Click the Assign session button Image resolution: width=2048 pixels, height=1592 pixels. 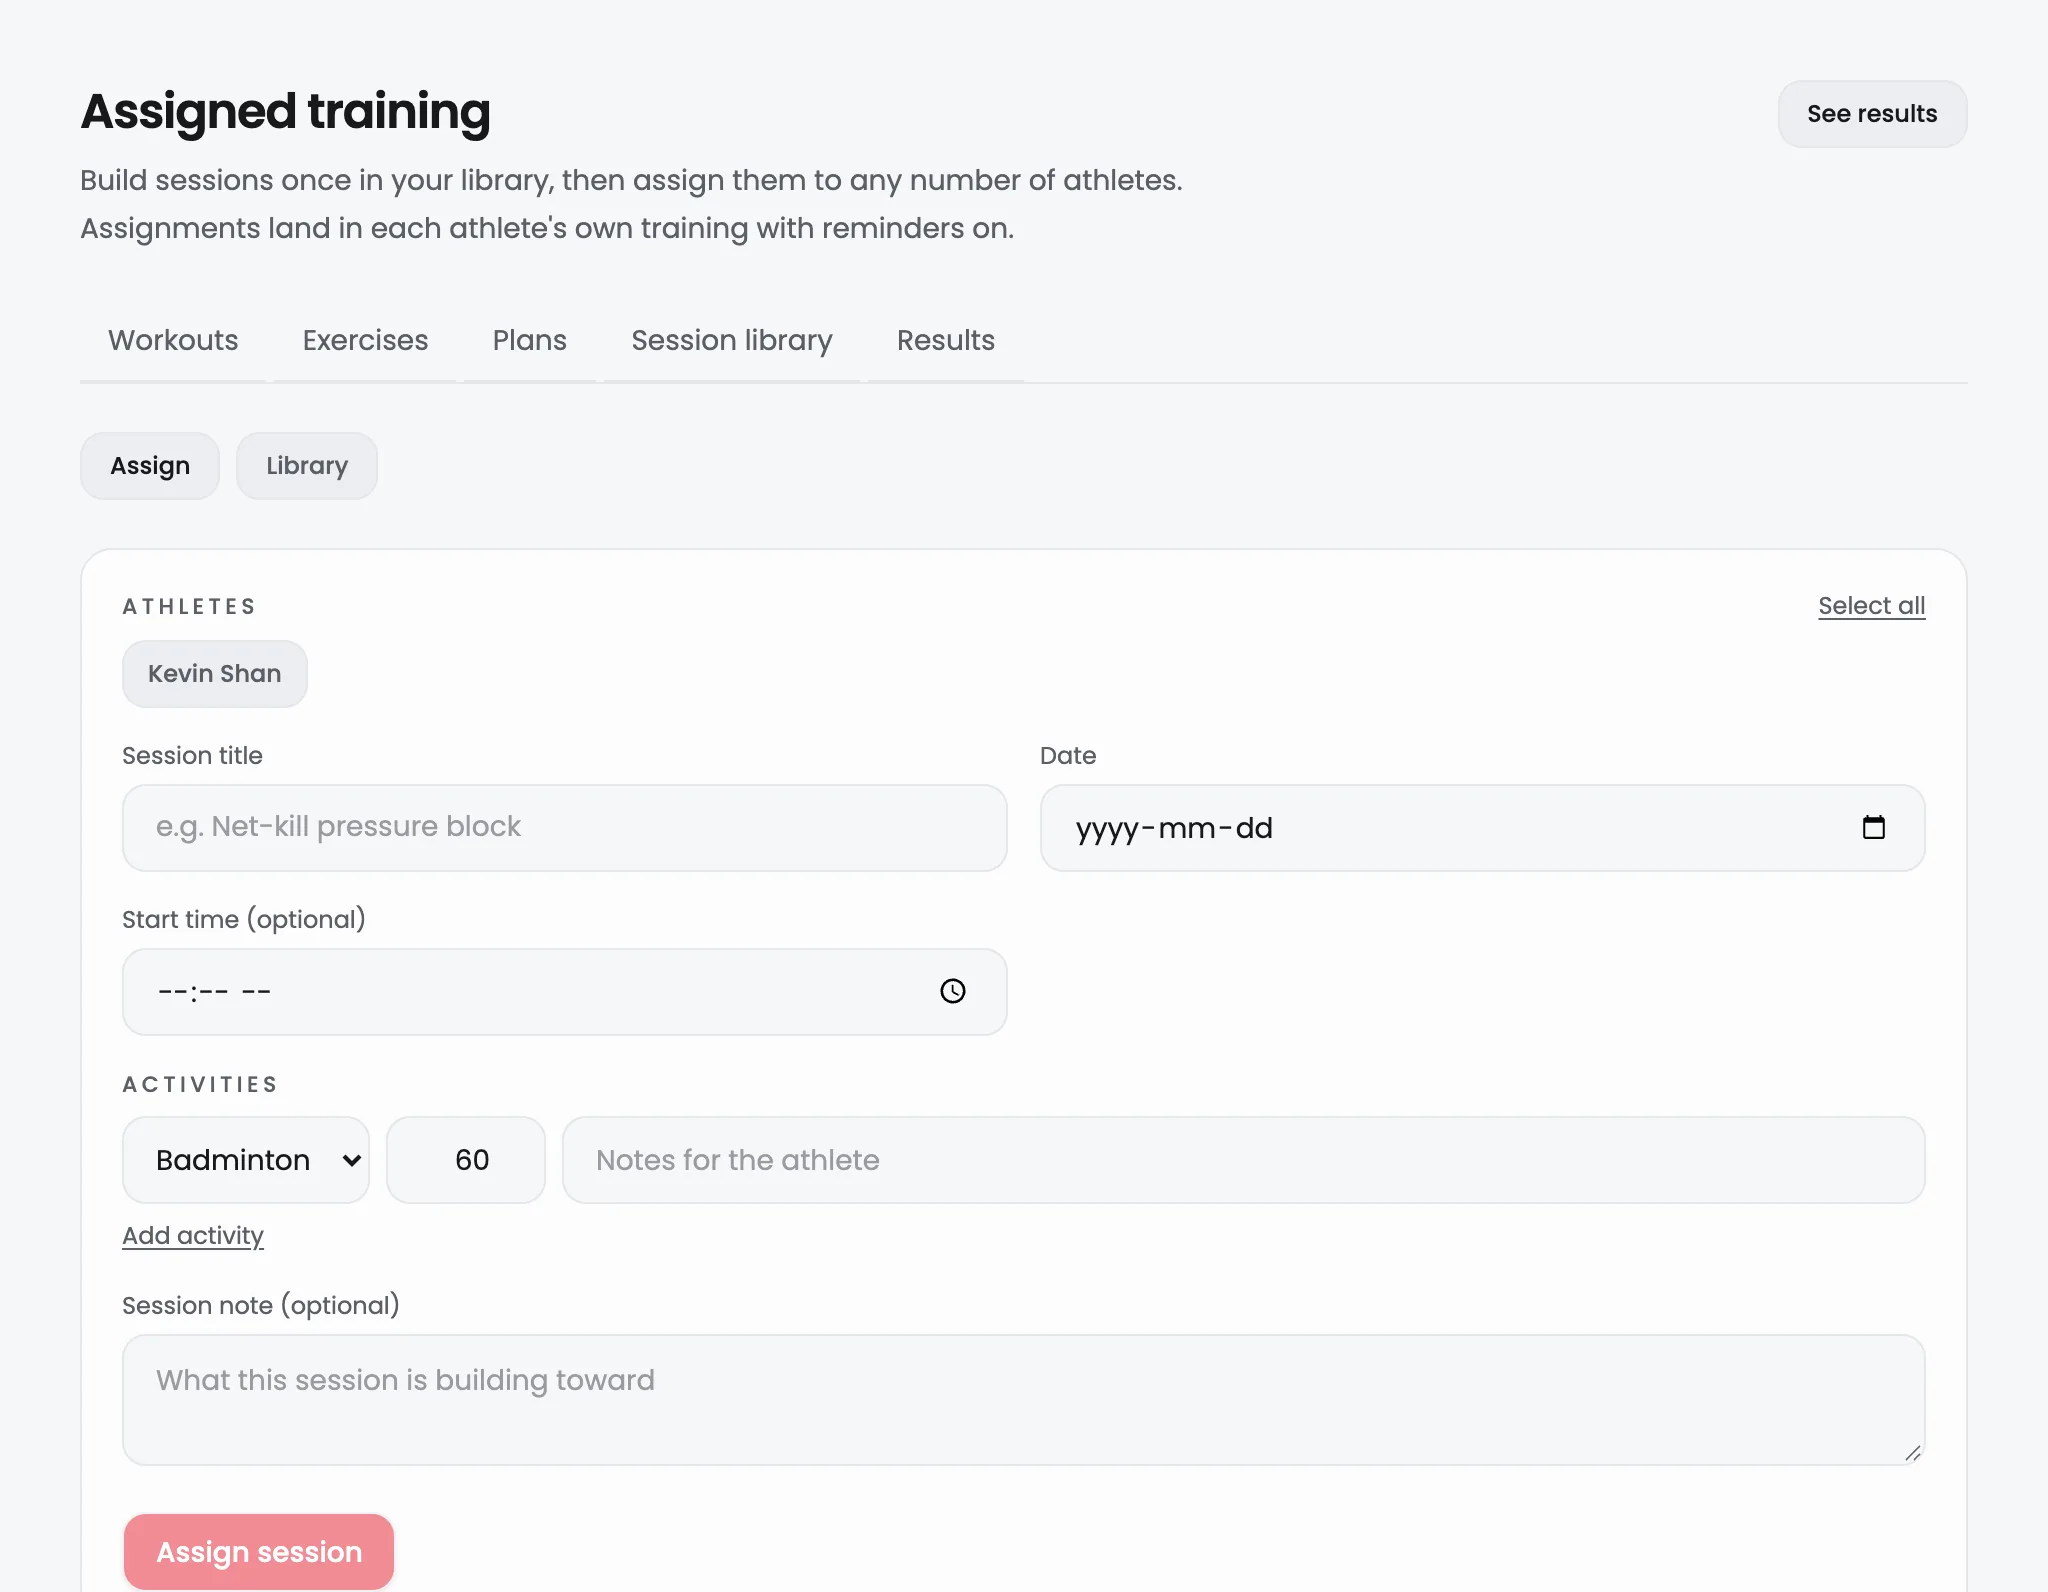259,1552
